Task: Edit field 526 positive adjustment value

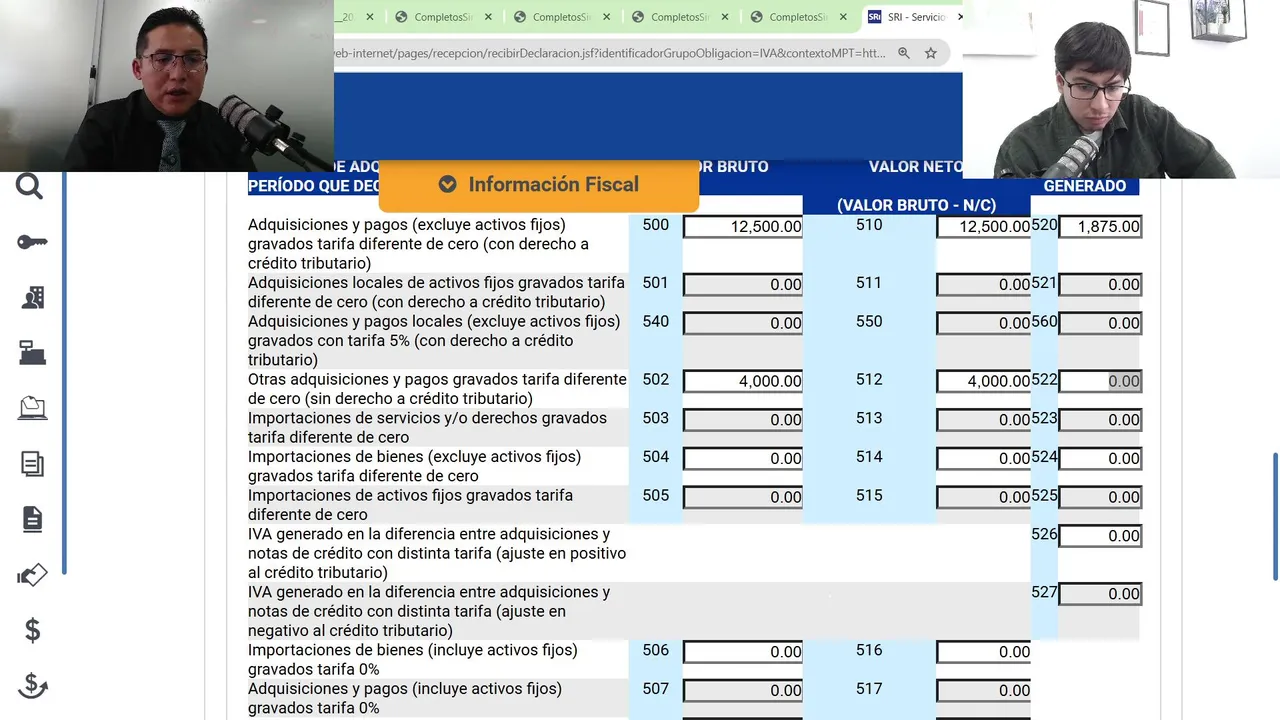Action: 1100,536
